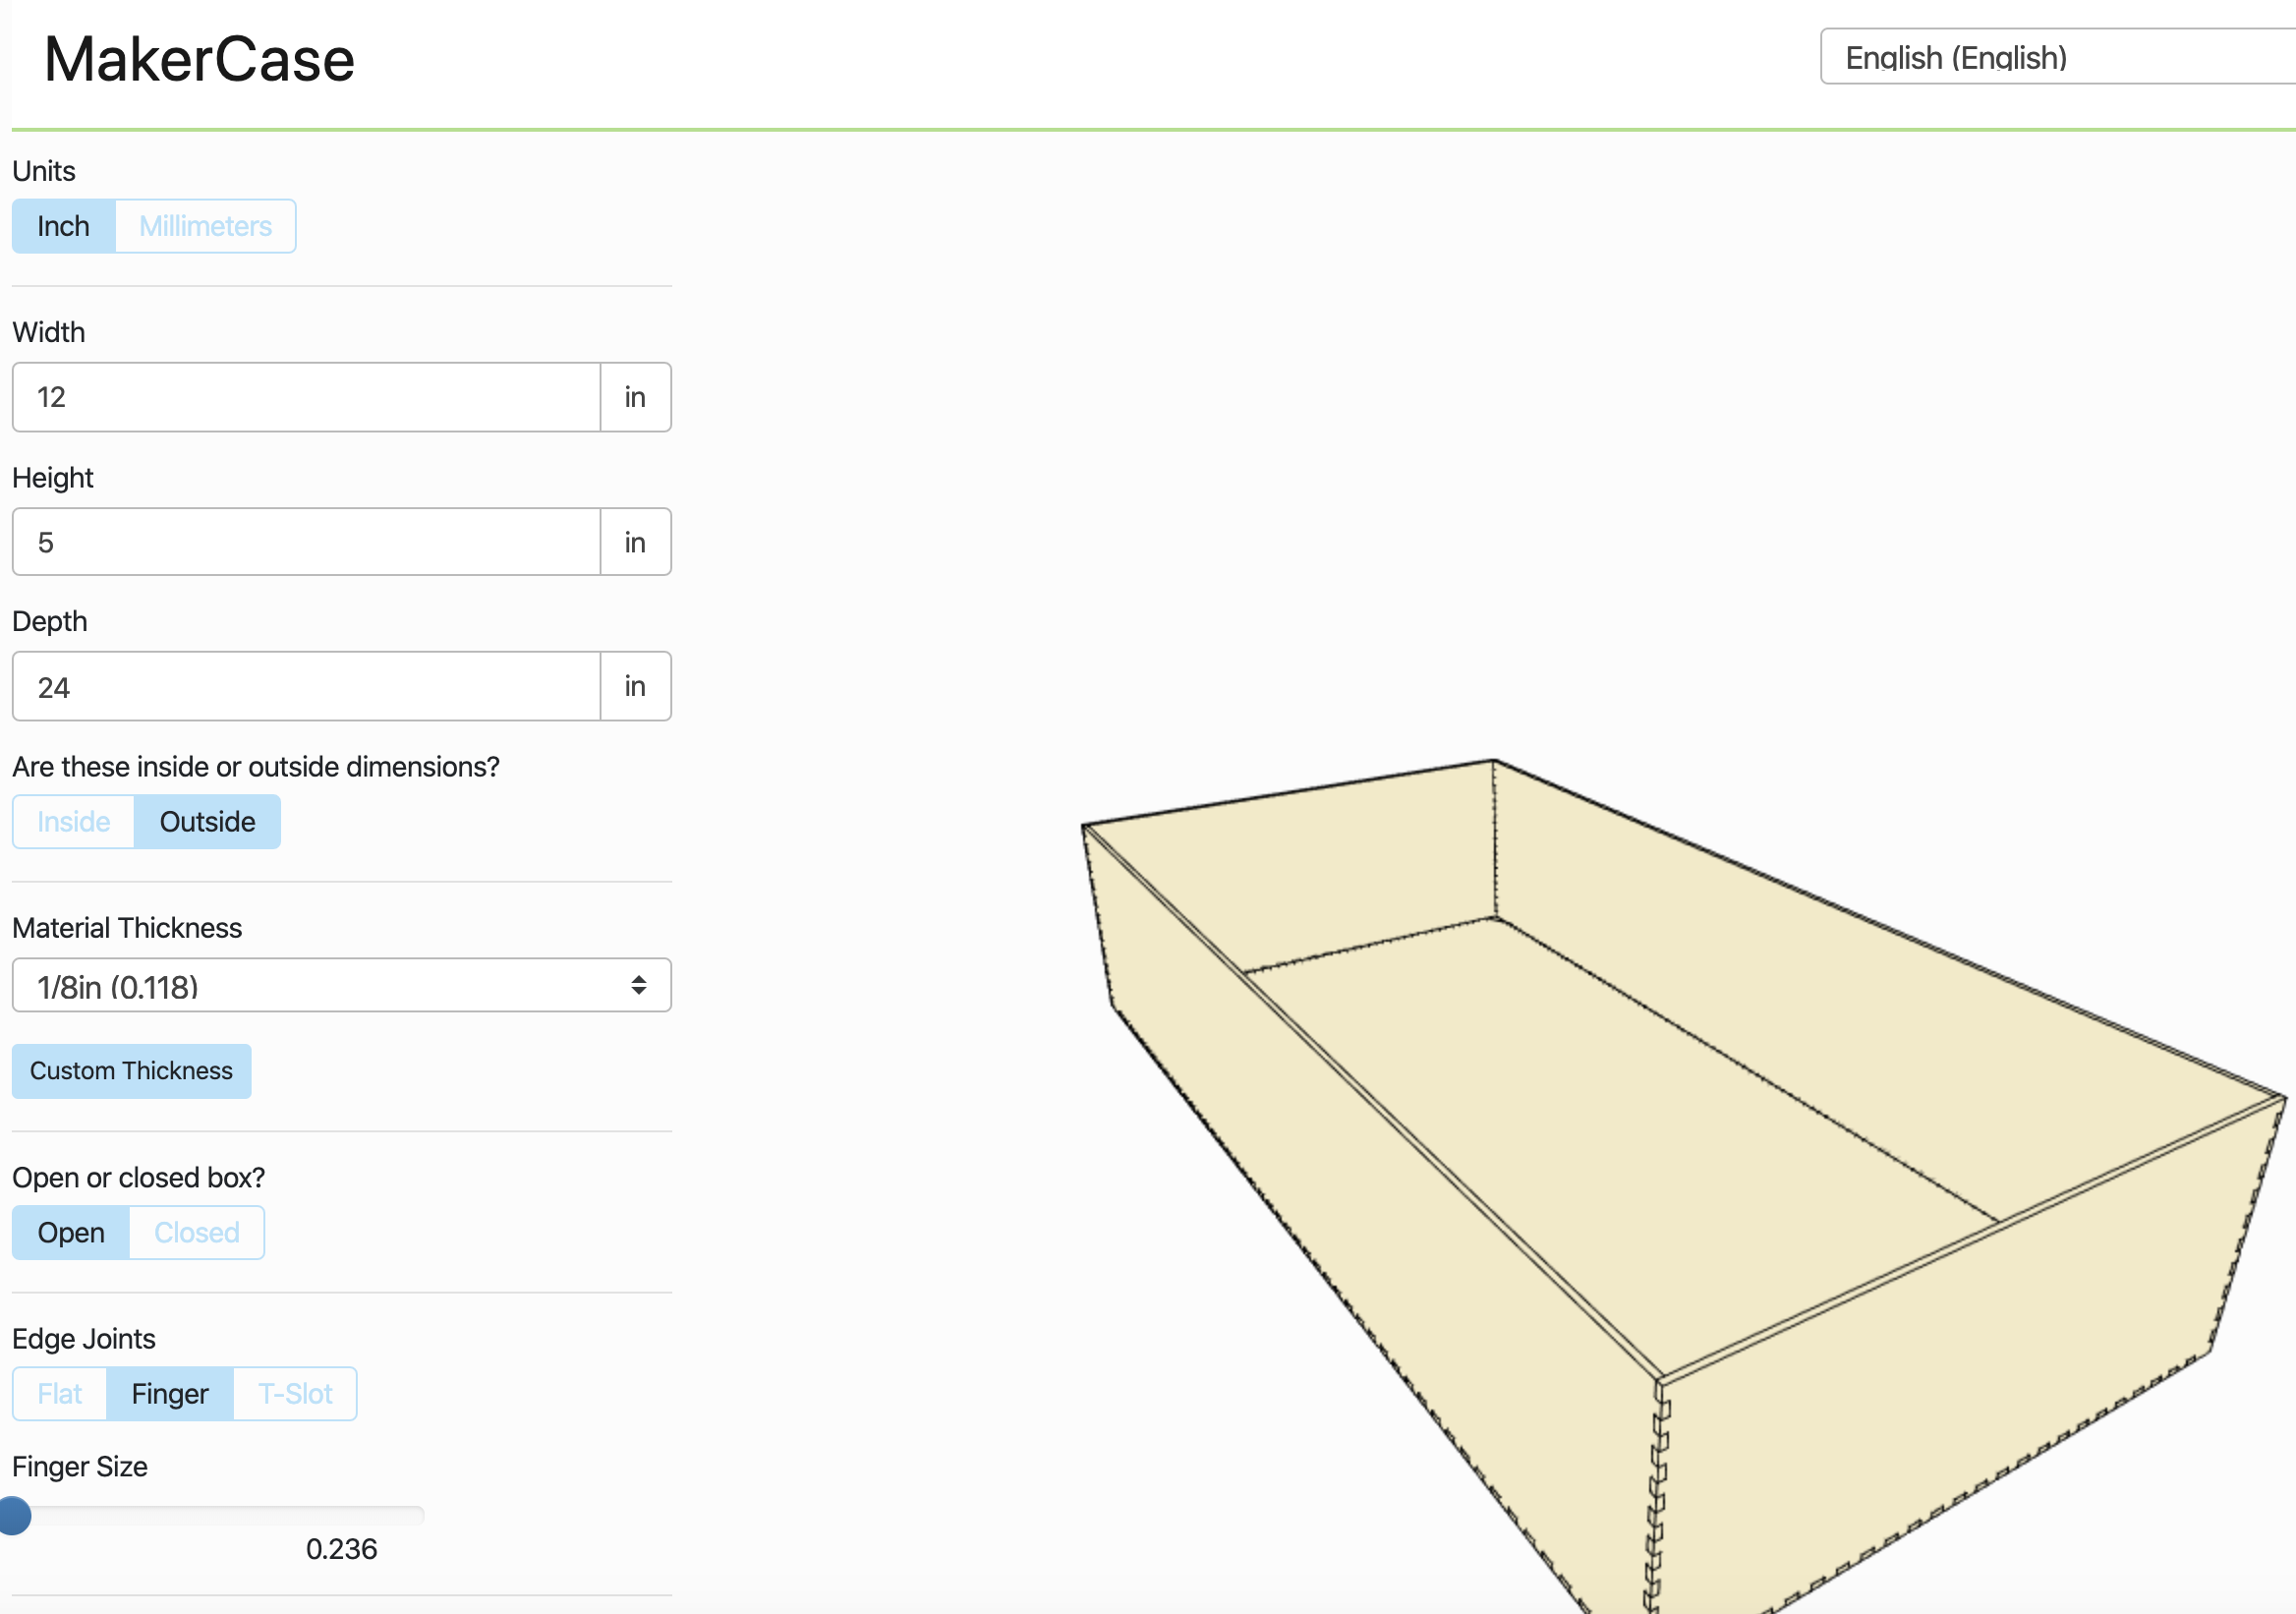Select Closed box type
Screen dimensions: 2296x1614
tap(197, 1232)
